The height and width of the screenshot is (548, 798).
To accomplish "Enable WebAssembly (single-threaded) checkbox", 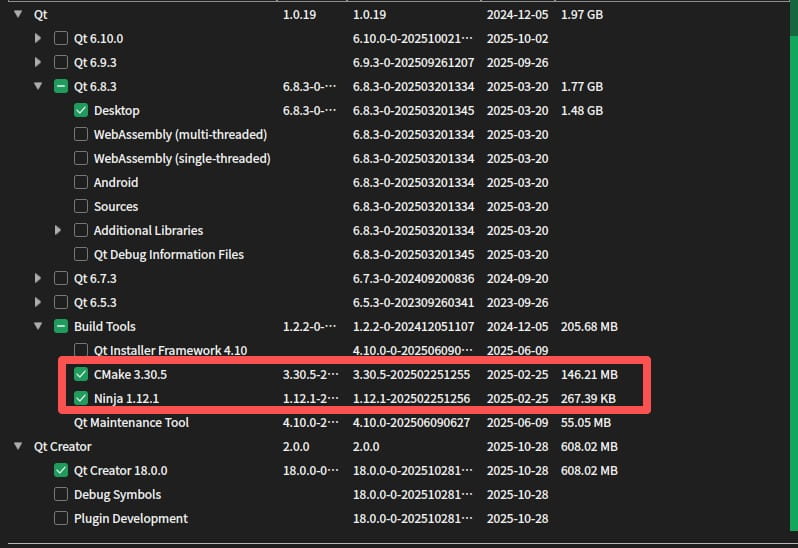I will 81,158.
